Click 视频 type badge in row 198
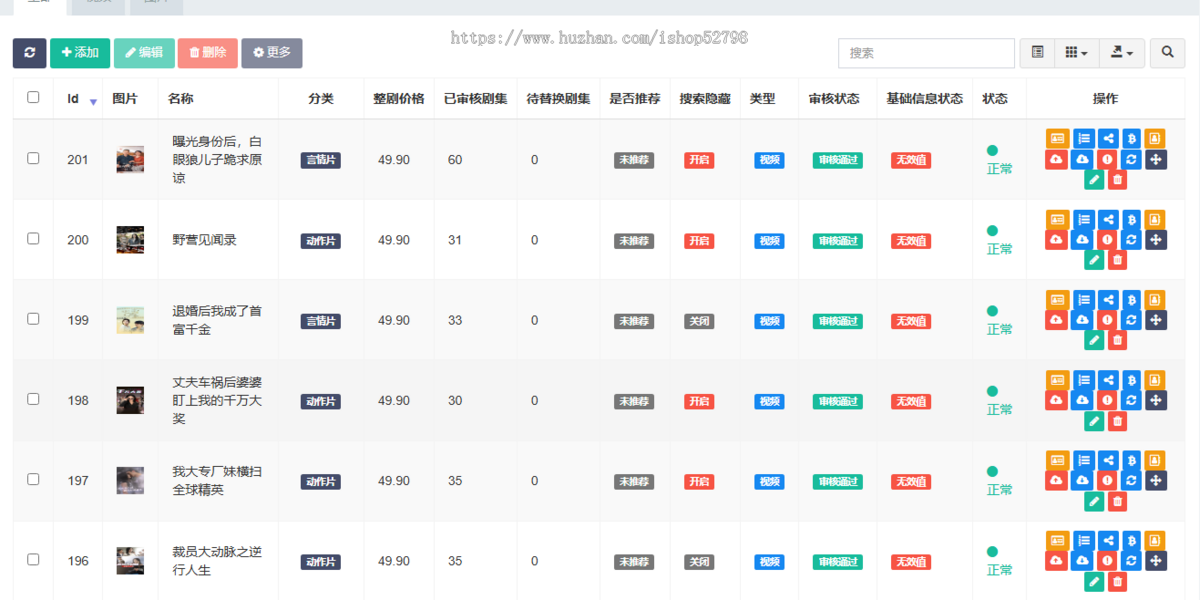 coord(769,401)
